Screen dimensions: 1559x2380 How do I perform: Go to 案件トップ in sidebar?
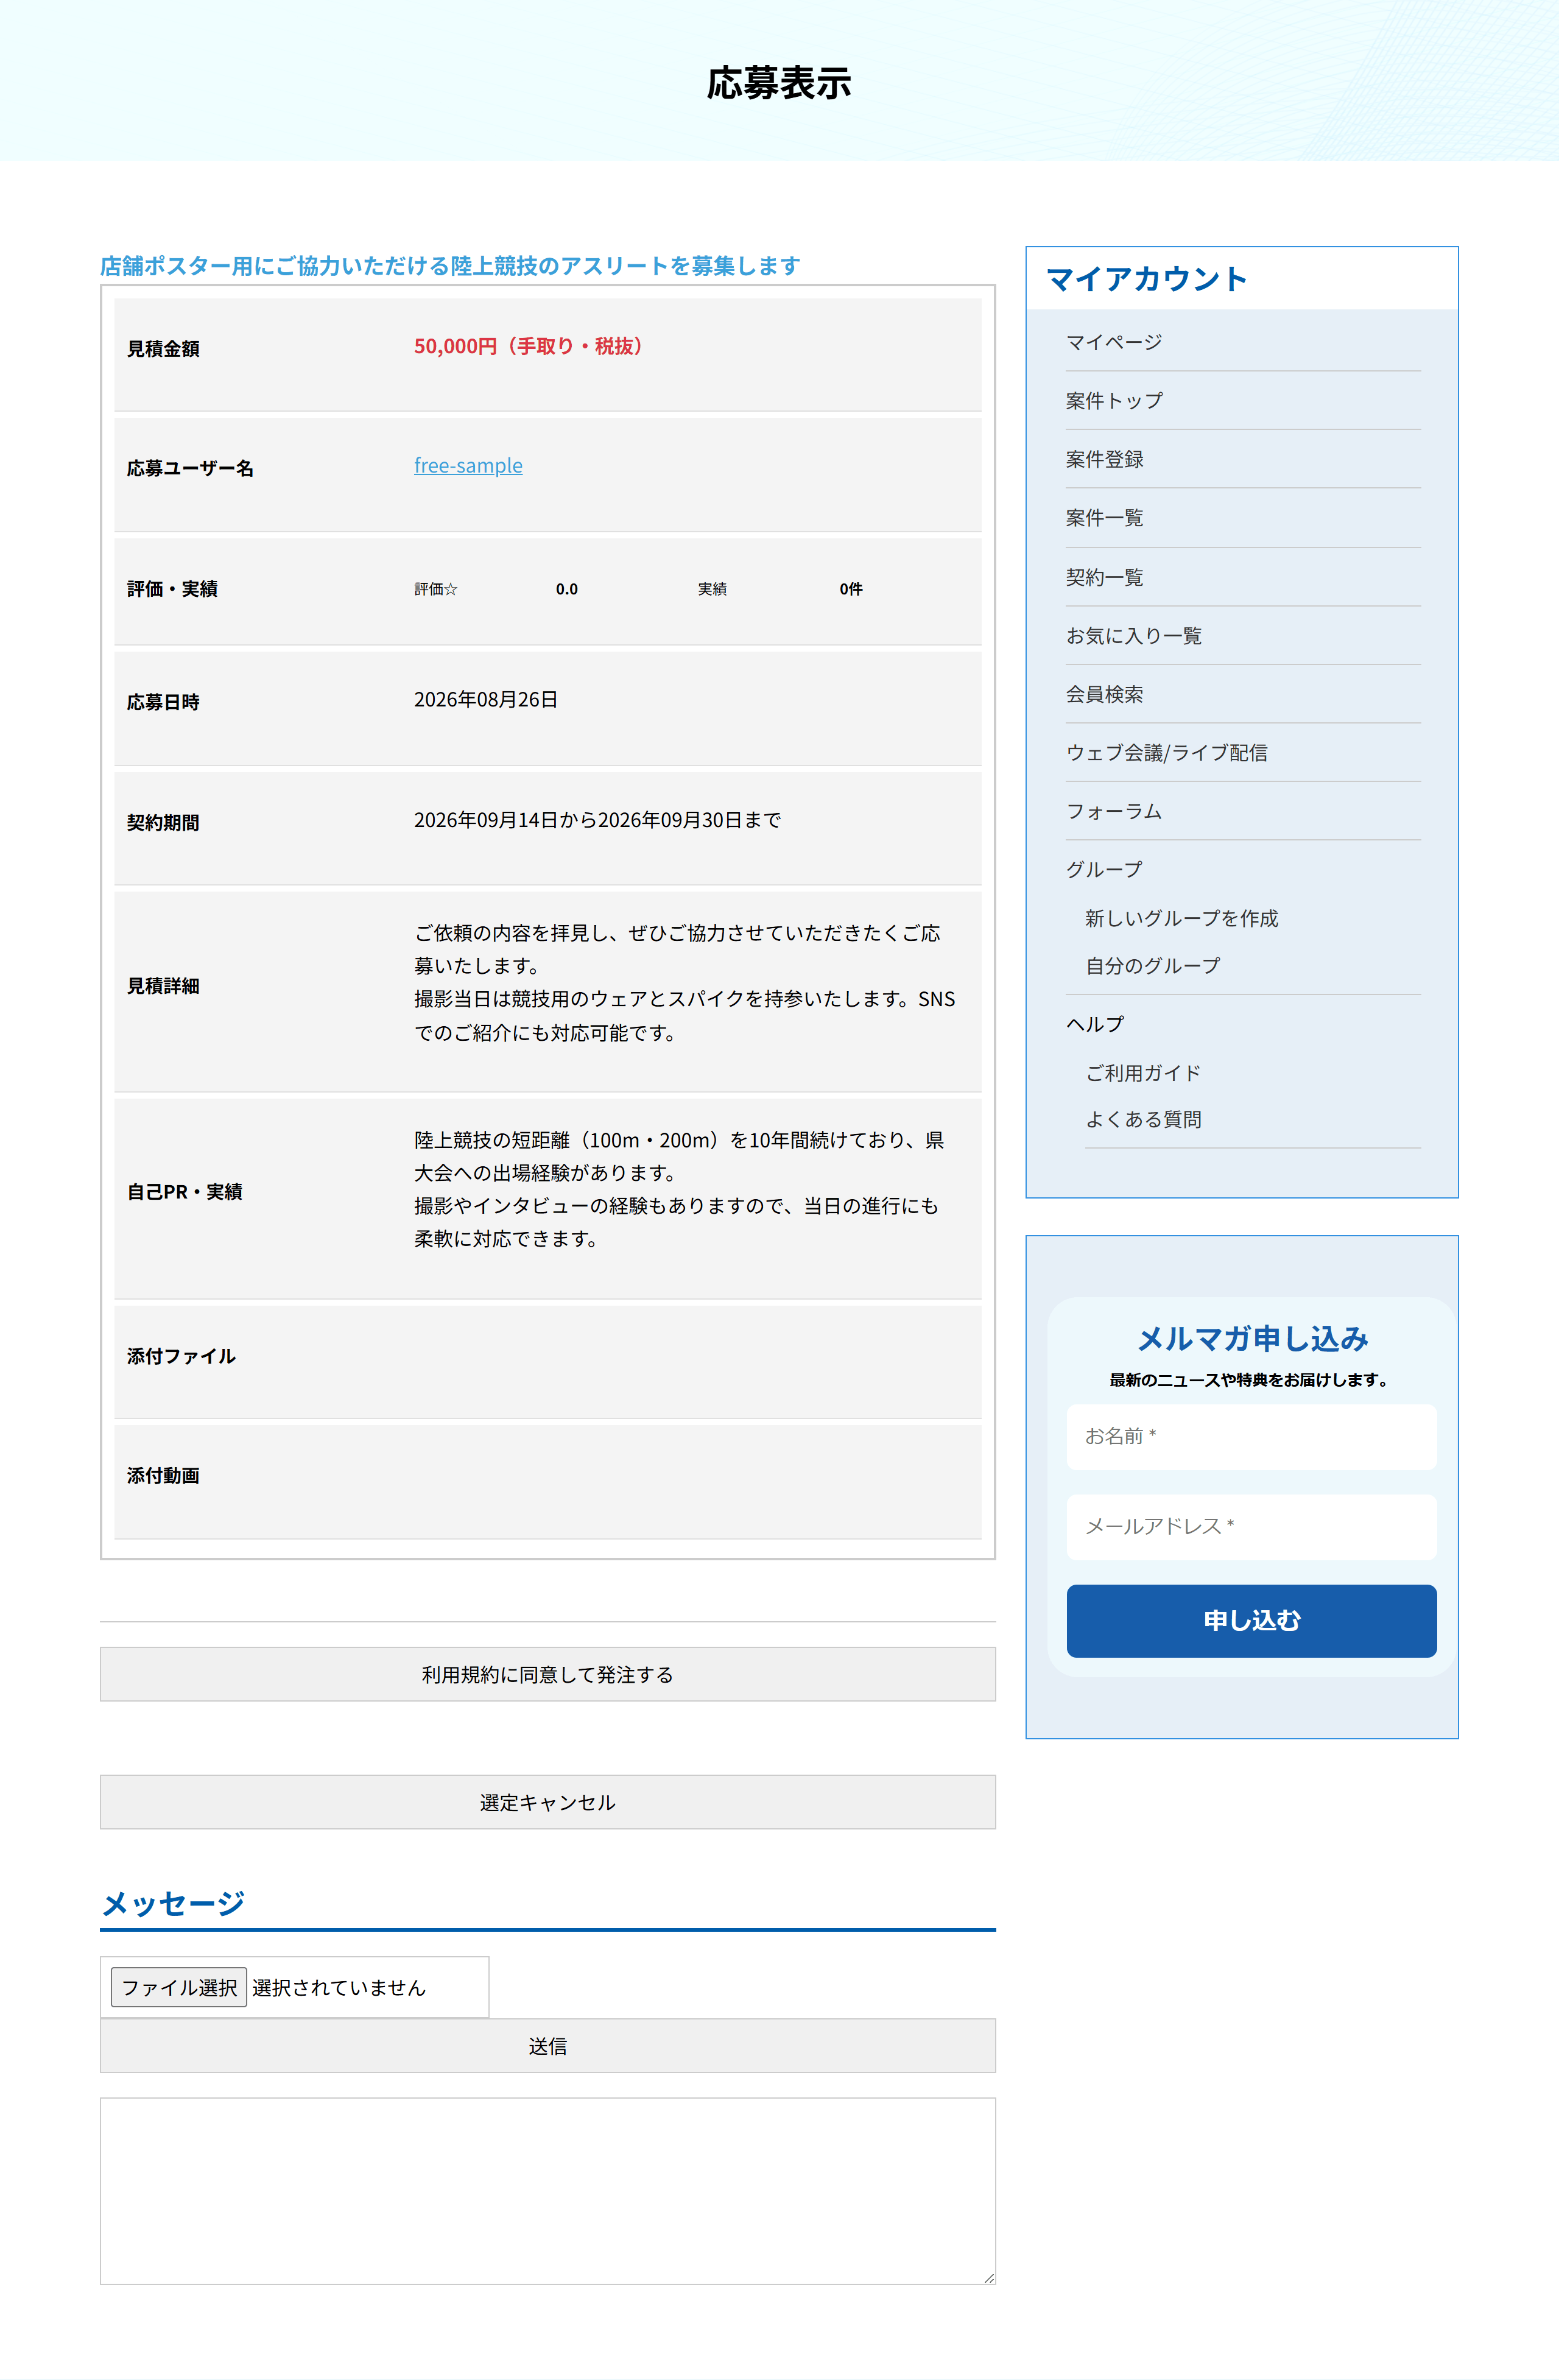click(1114, 401)
